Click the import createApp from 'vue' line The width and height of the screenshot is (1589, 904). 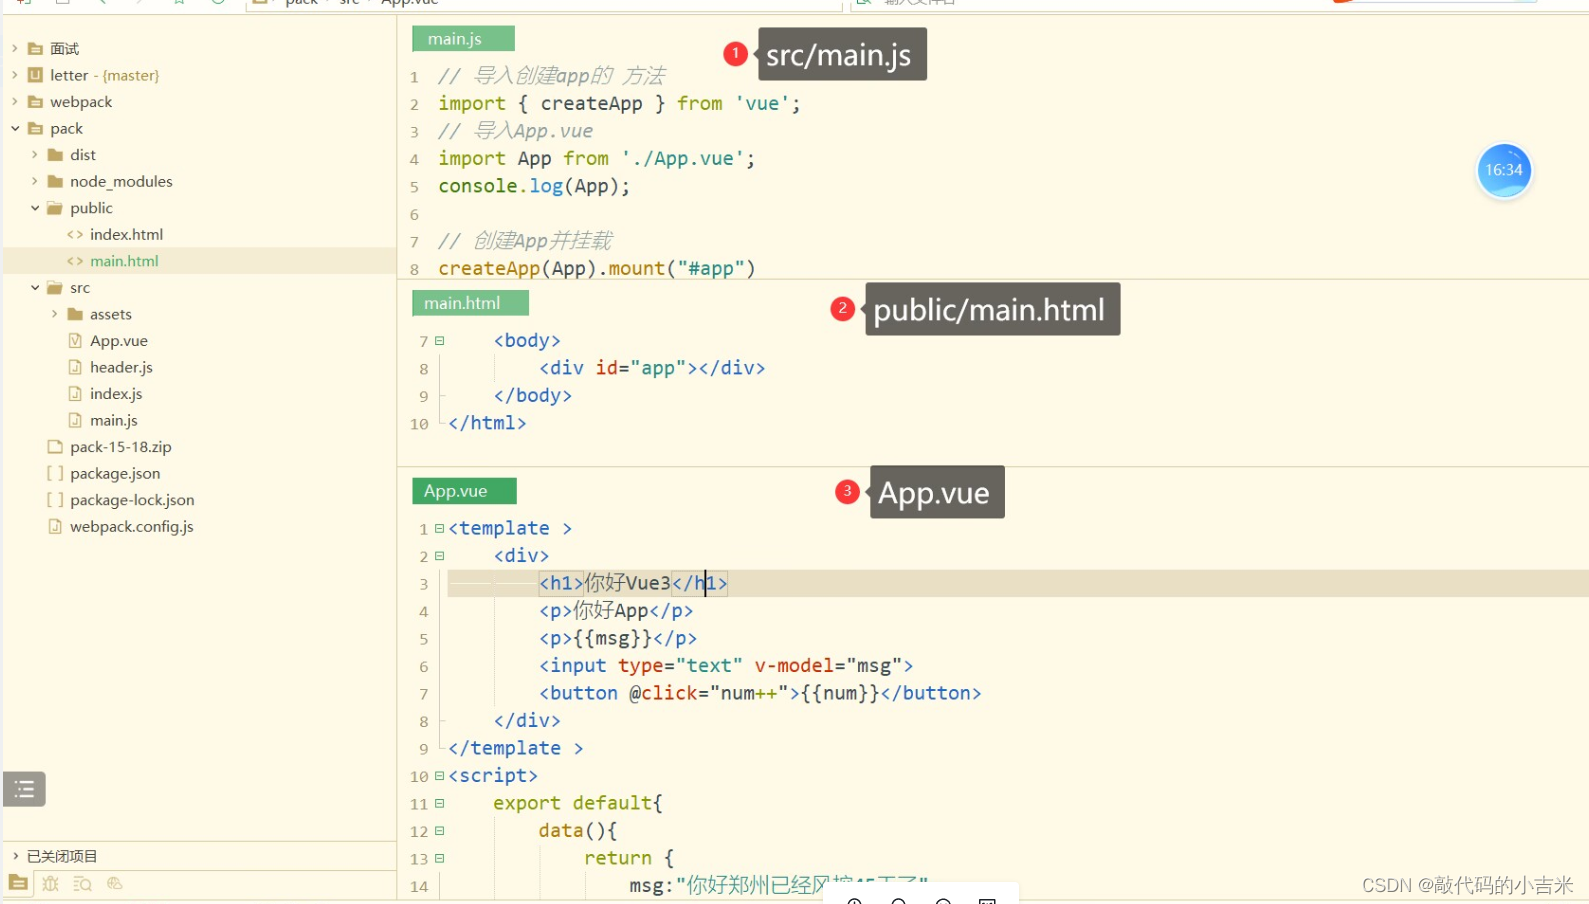coord(619,104)
